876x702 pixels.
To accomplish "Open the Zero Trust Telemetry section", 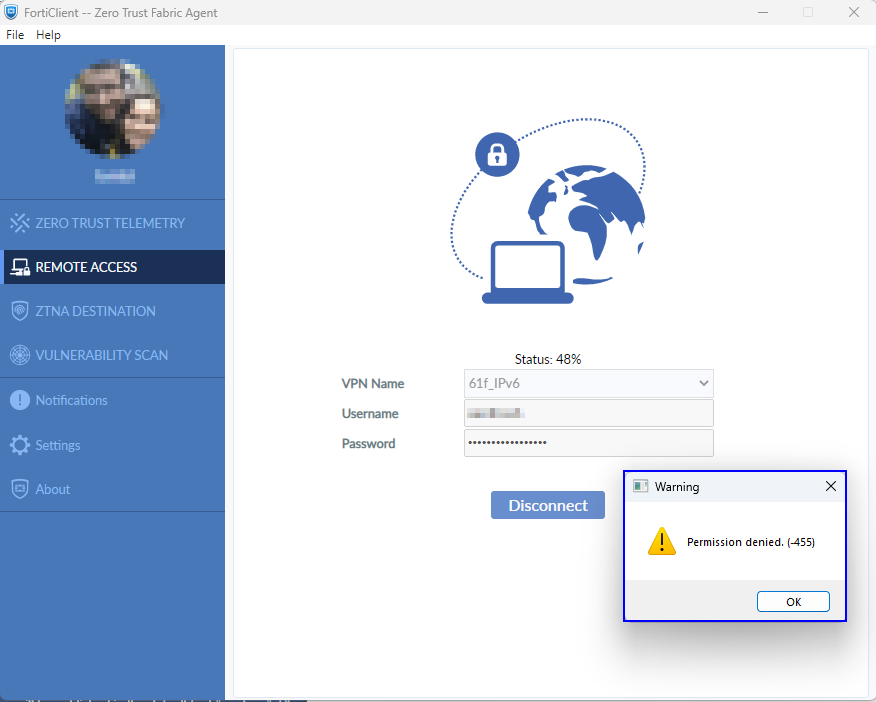I will 110,223.
